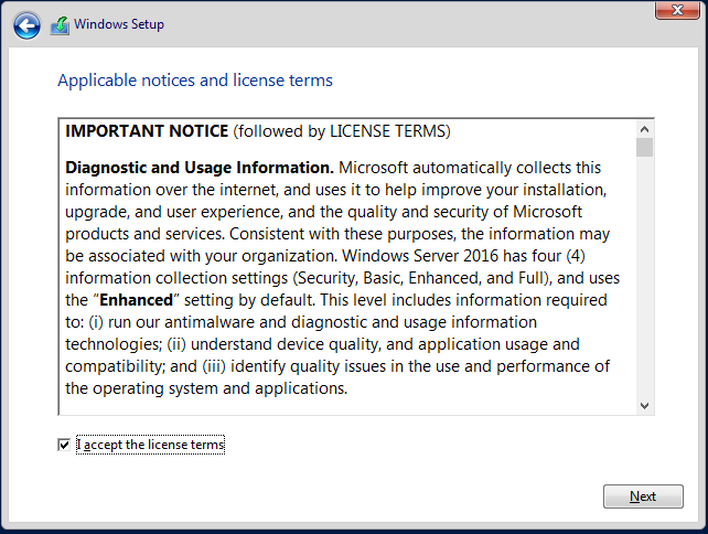This screenshot has height=534, width=708.
Task: Click the 'Diagnostic and Usage Information.' bold text
Action: (x=200, y=167)
